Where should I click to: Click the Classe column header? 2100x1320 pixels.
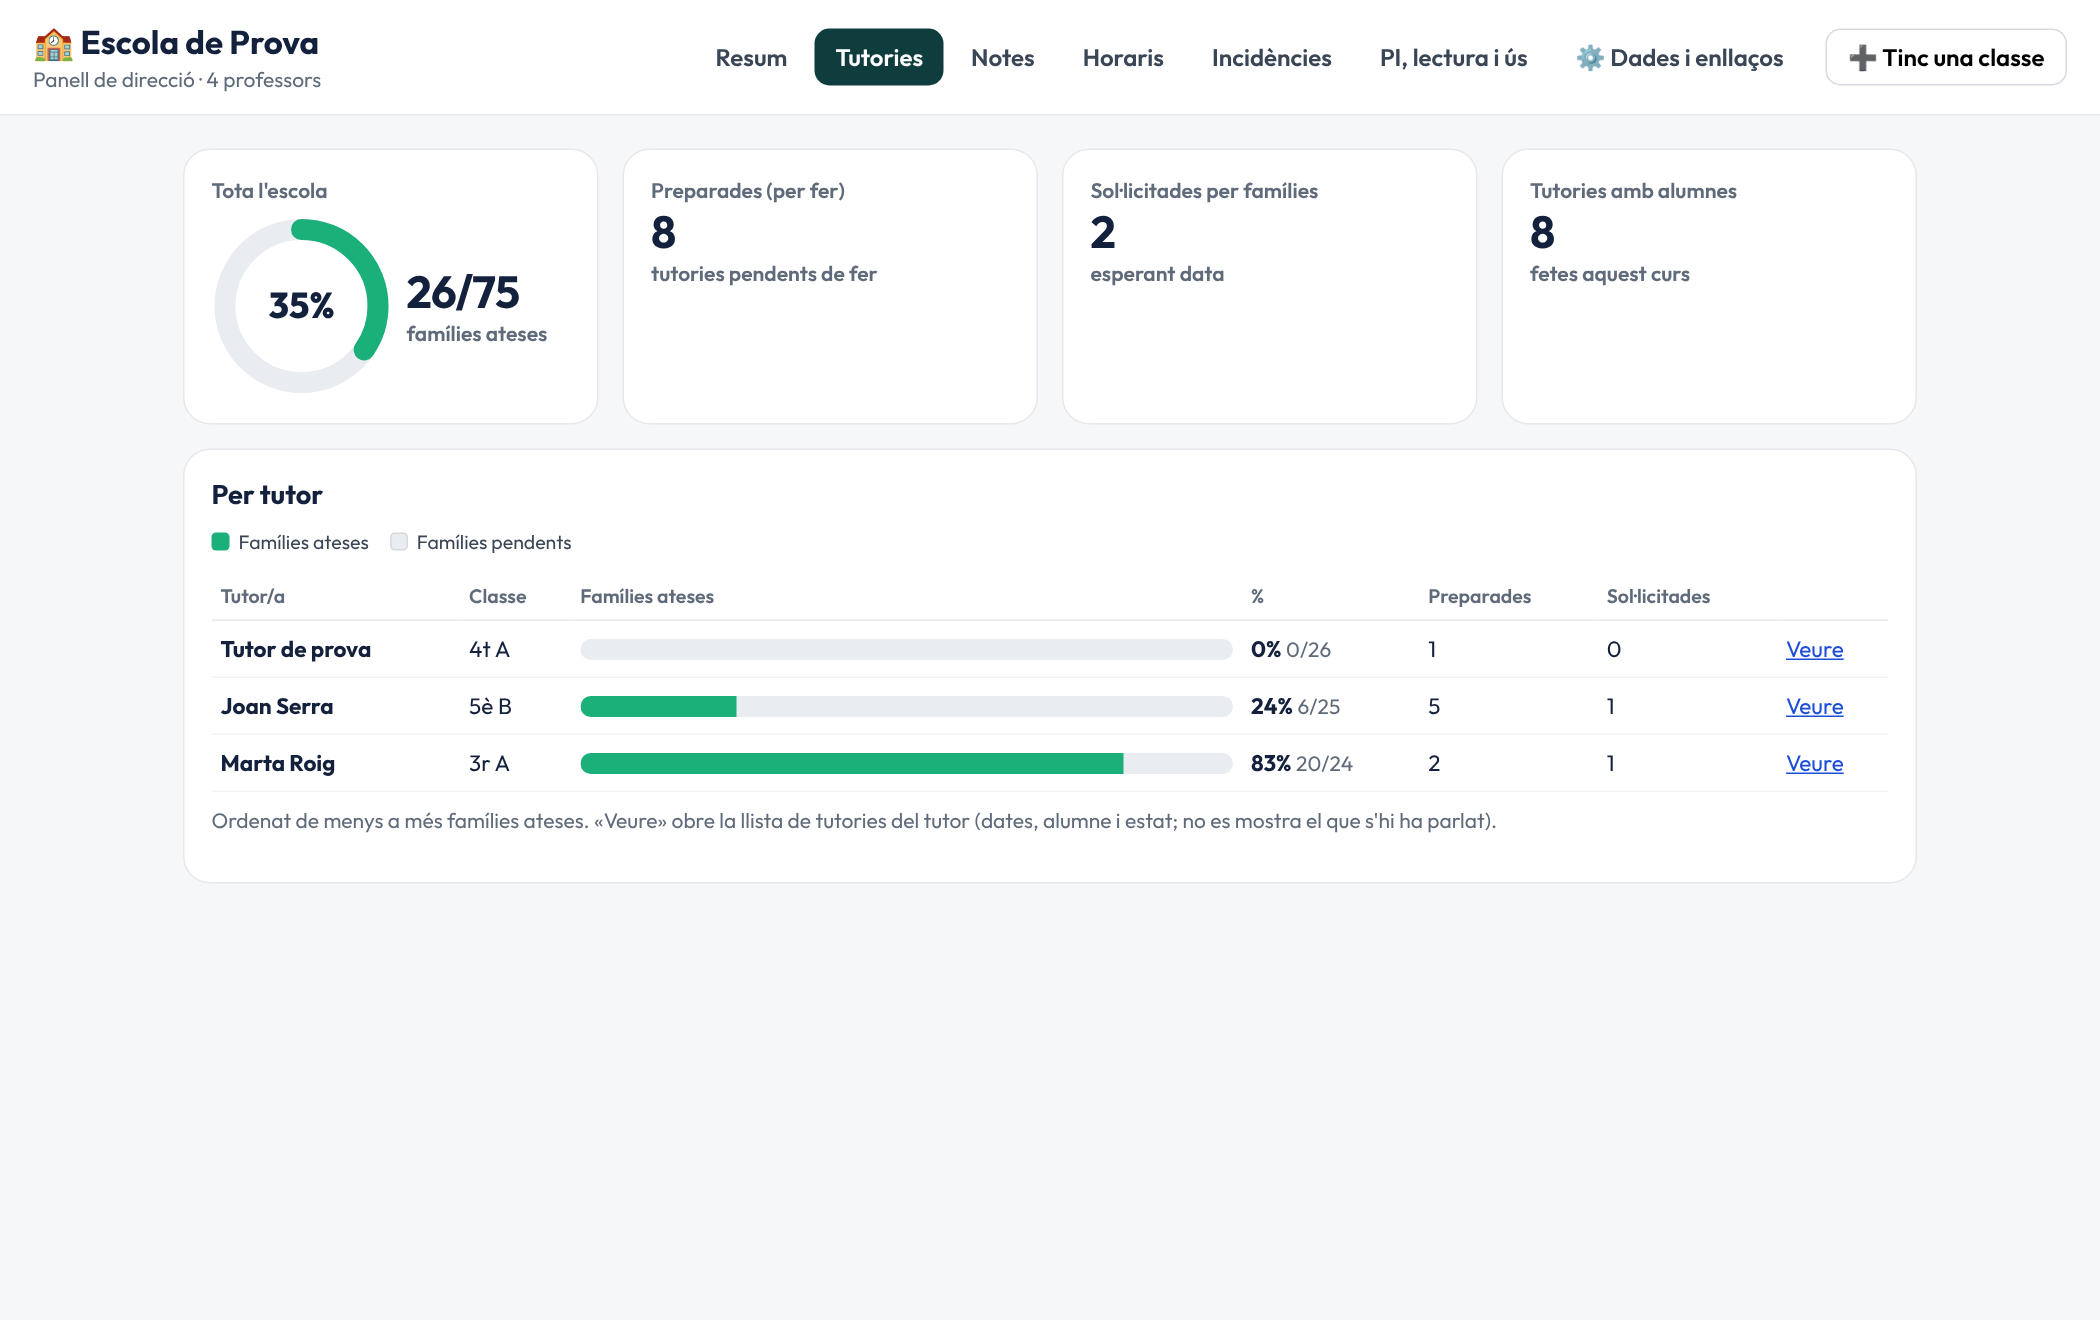(497, 597)
